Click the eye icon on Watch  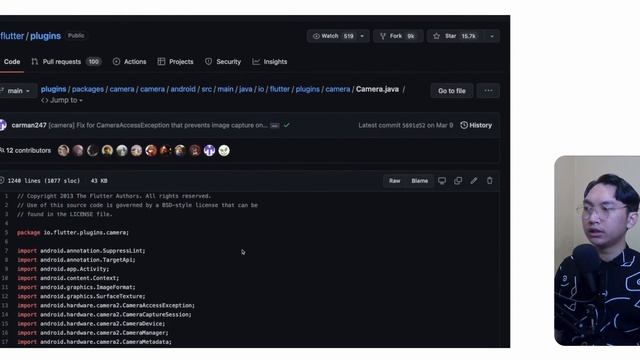pyautogui.click(x=316, y=36)
